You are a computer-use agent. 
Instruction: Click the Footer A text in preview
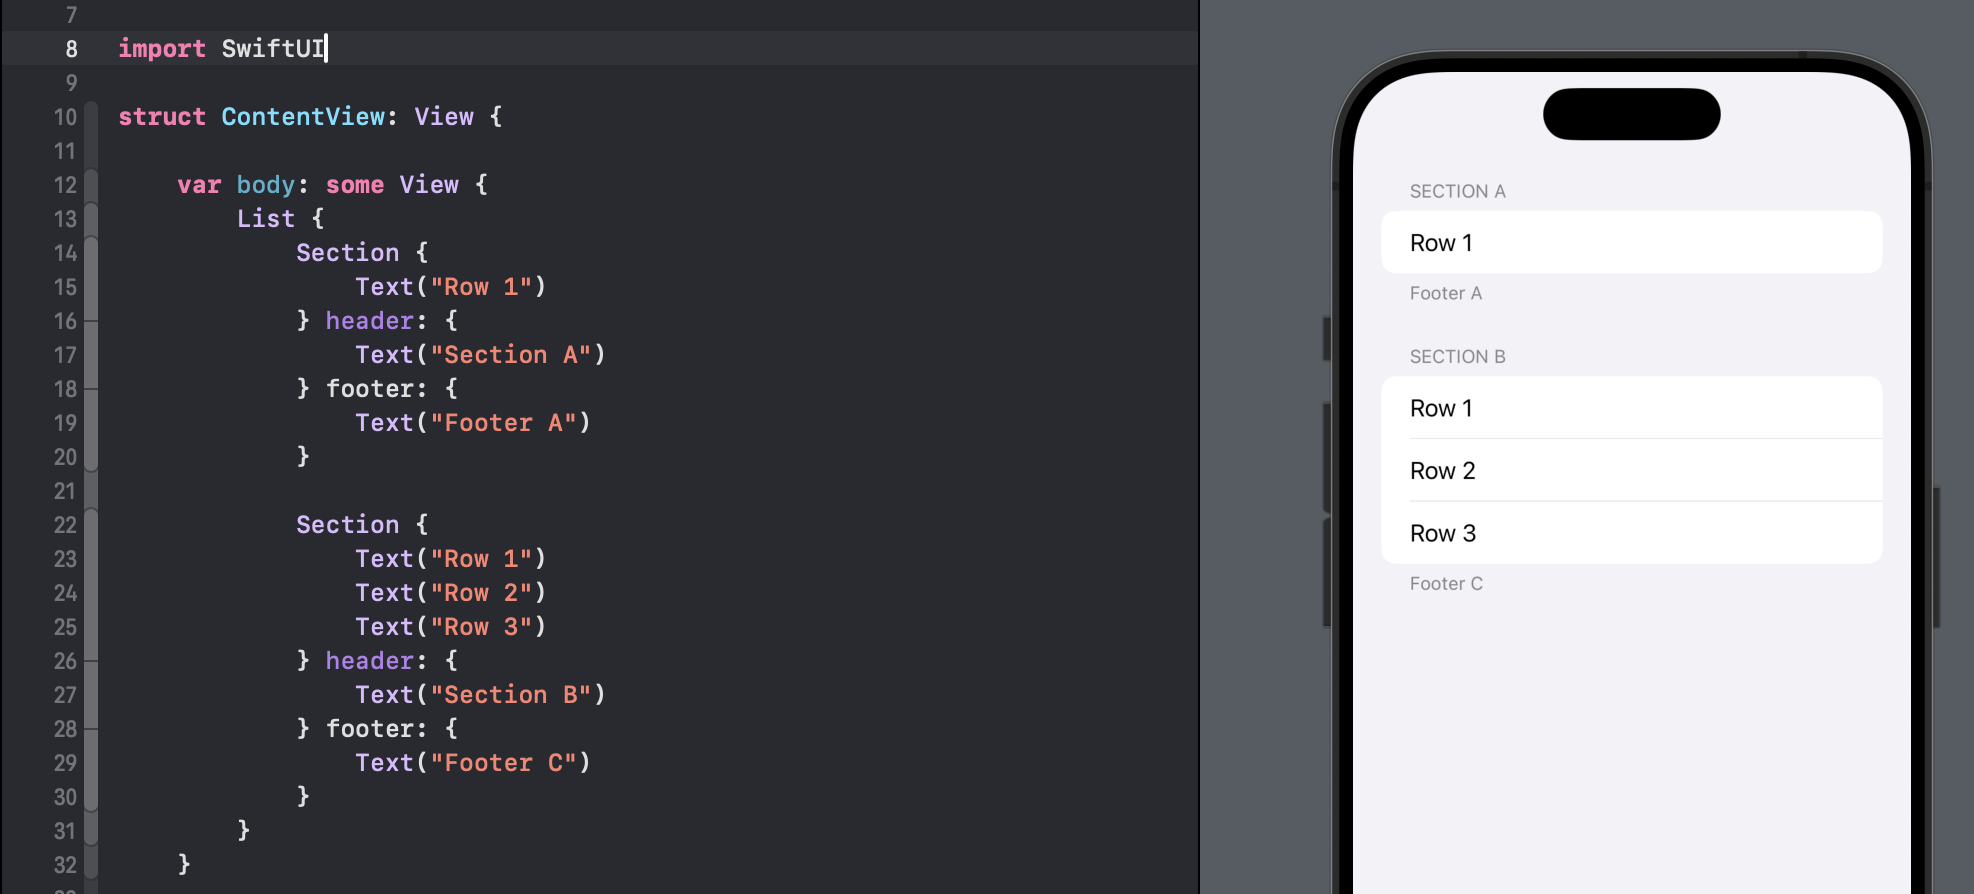pyautogui.click(x=1445, y=293)
